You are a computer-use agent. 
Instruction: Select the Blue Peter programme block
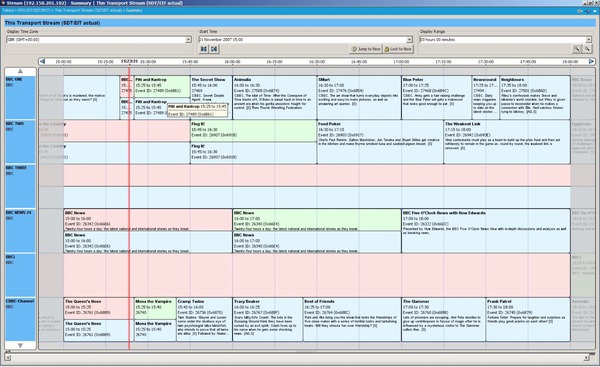[x=436, y=97]
